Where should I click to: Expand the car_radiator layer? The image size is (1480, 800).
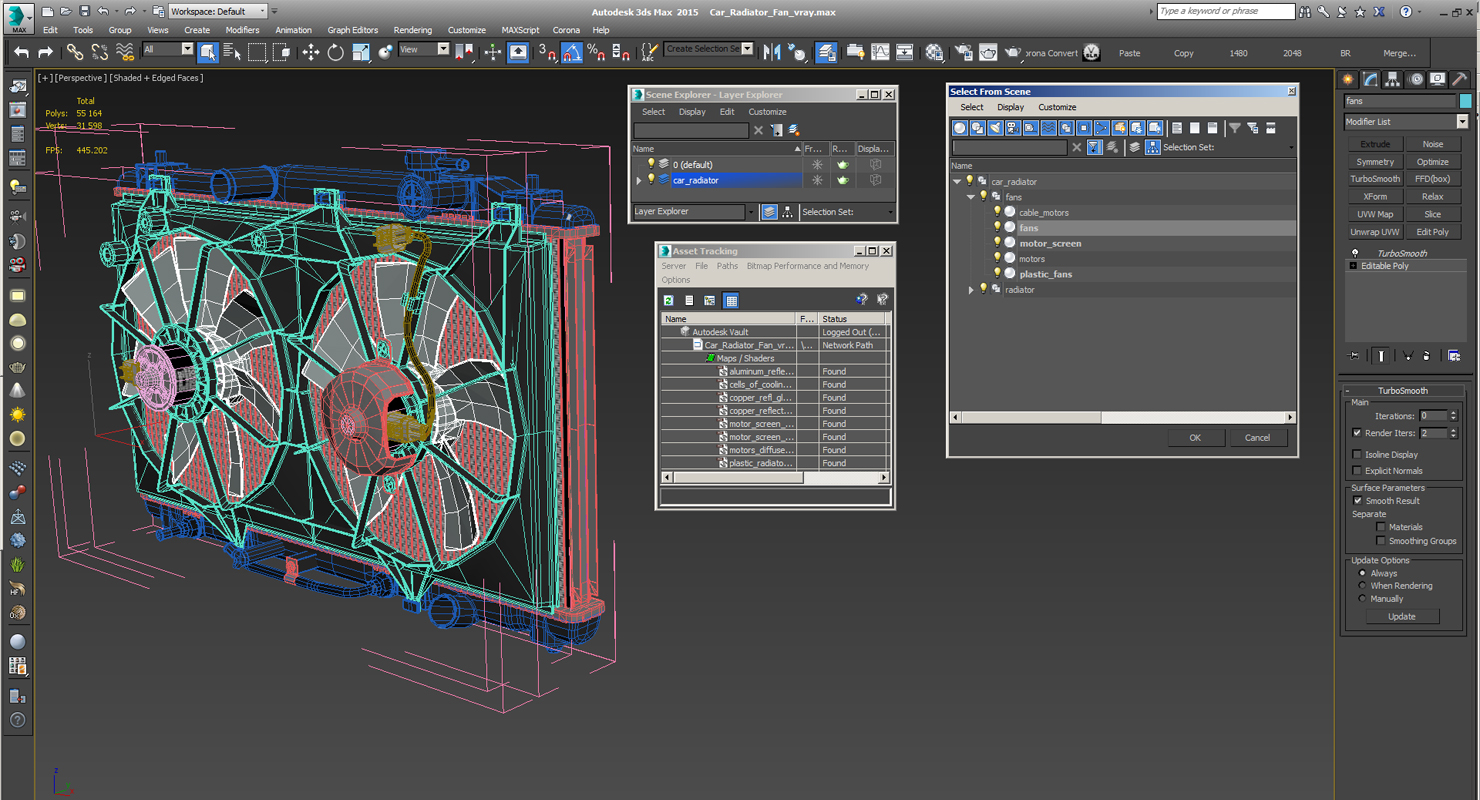point(639,181)
